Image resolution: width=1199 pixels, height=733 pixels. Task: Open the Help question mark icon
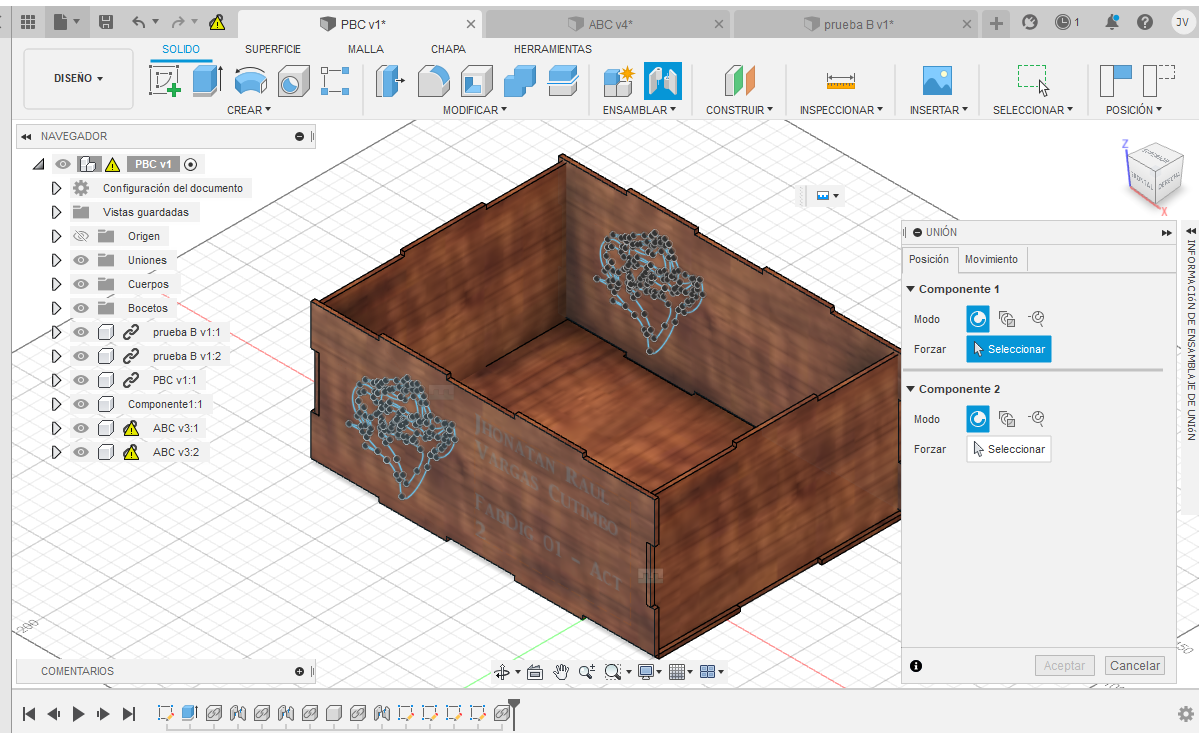click(1145, 23)
